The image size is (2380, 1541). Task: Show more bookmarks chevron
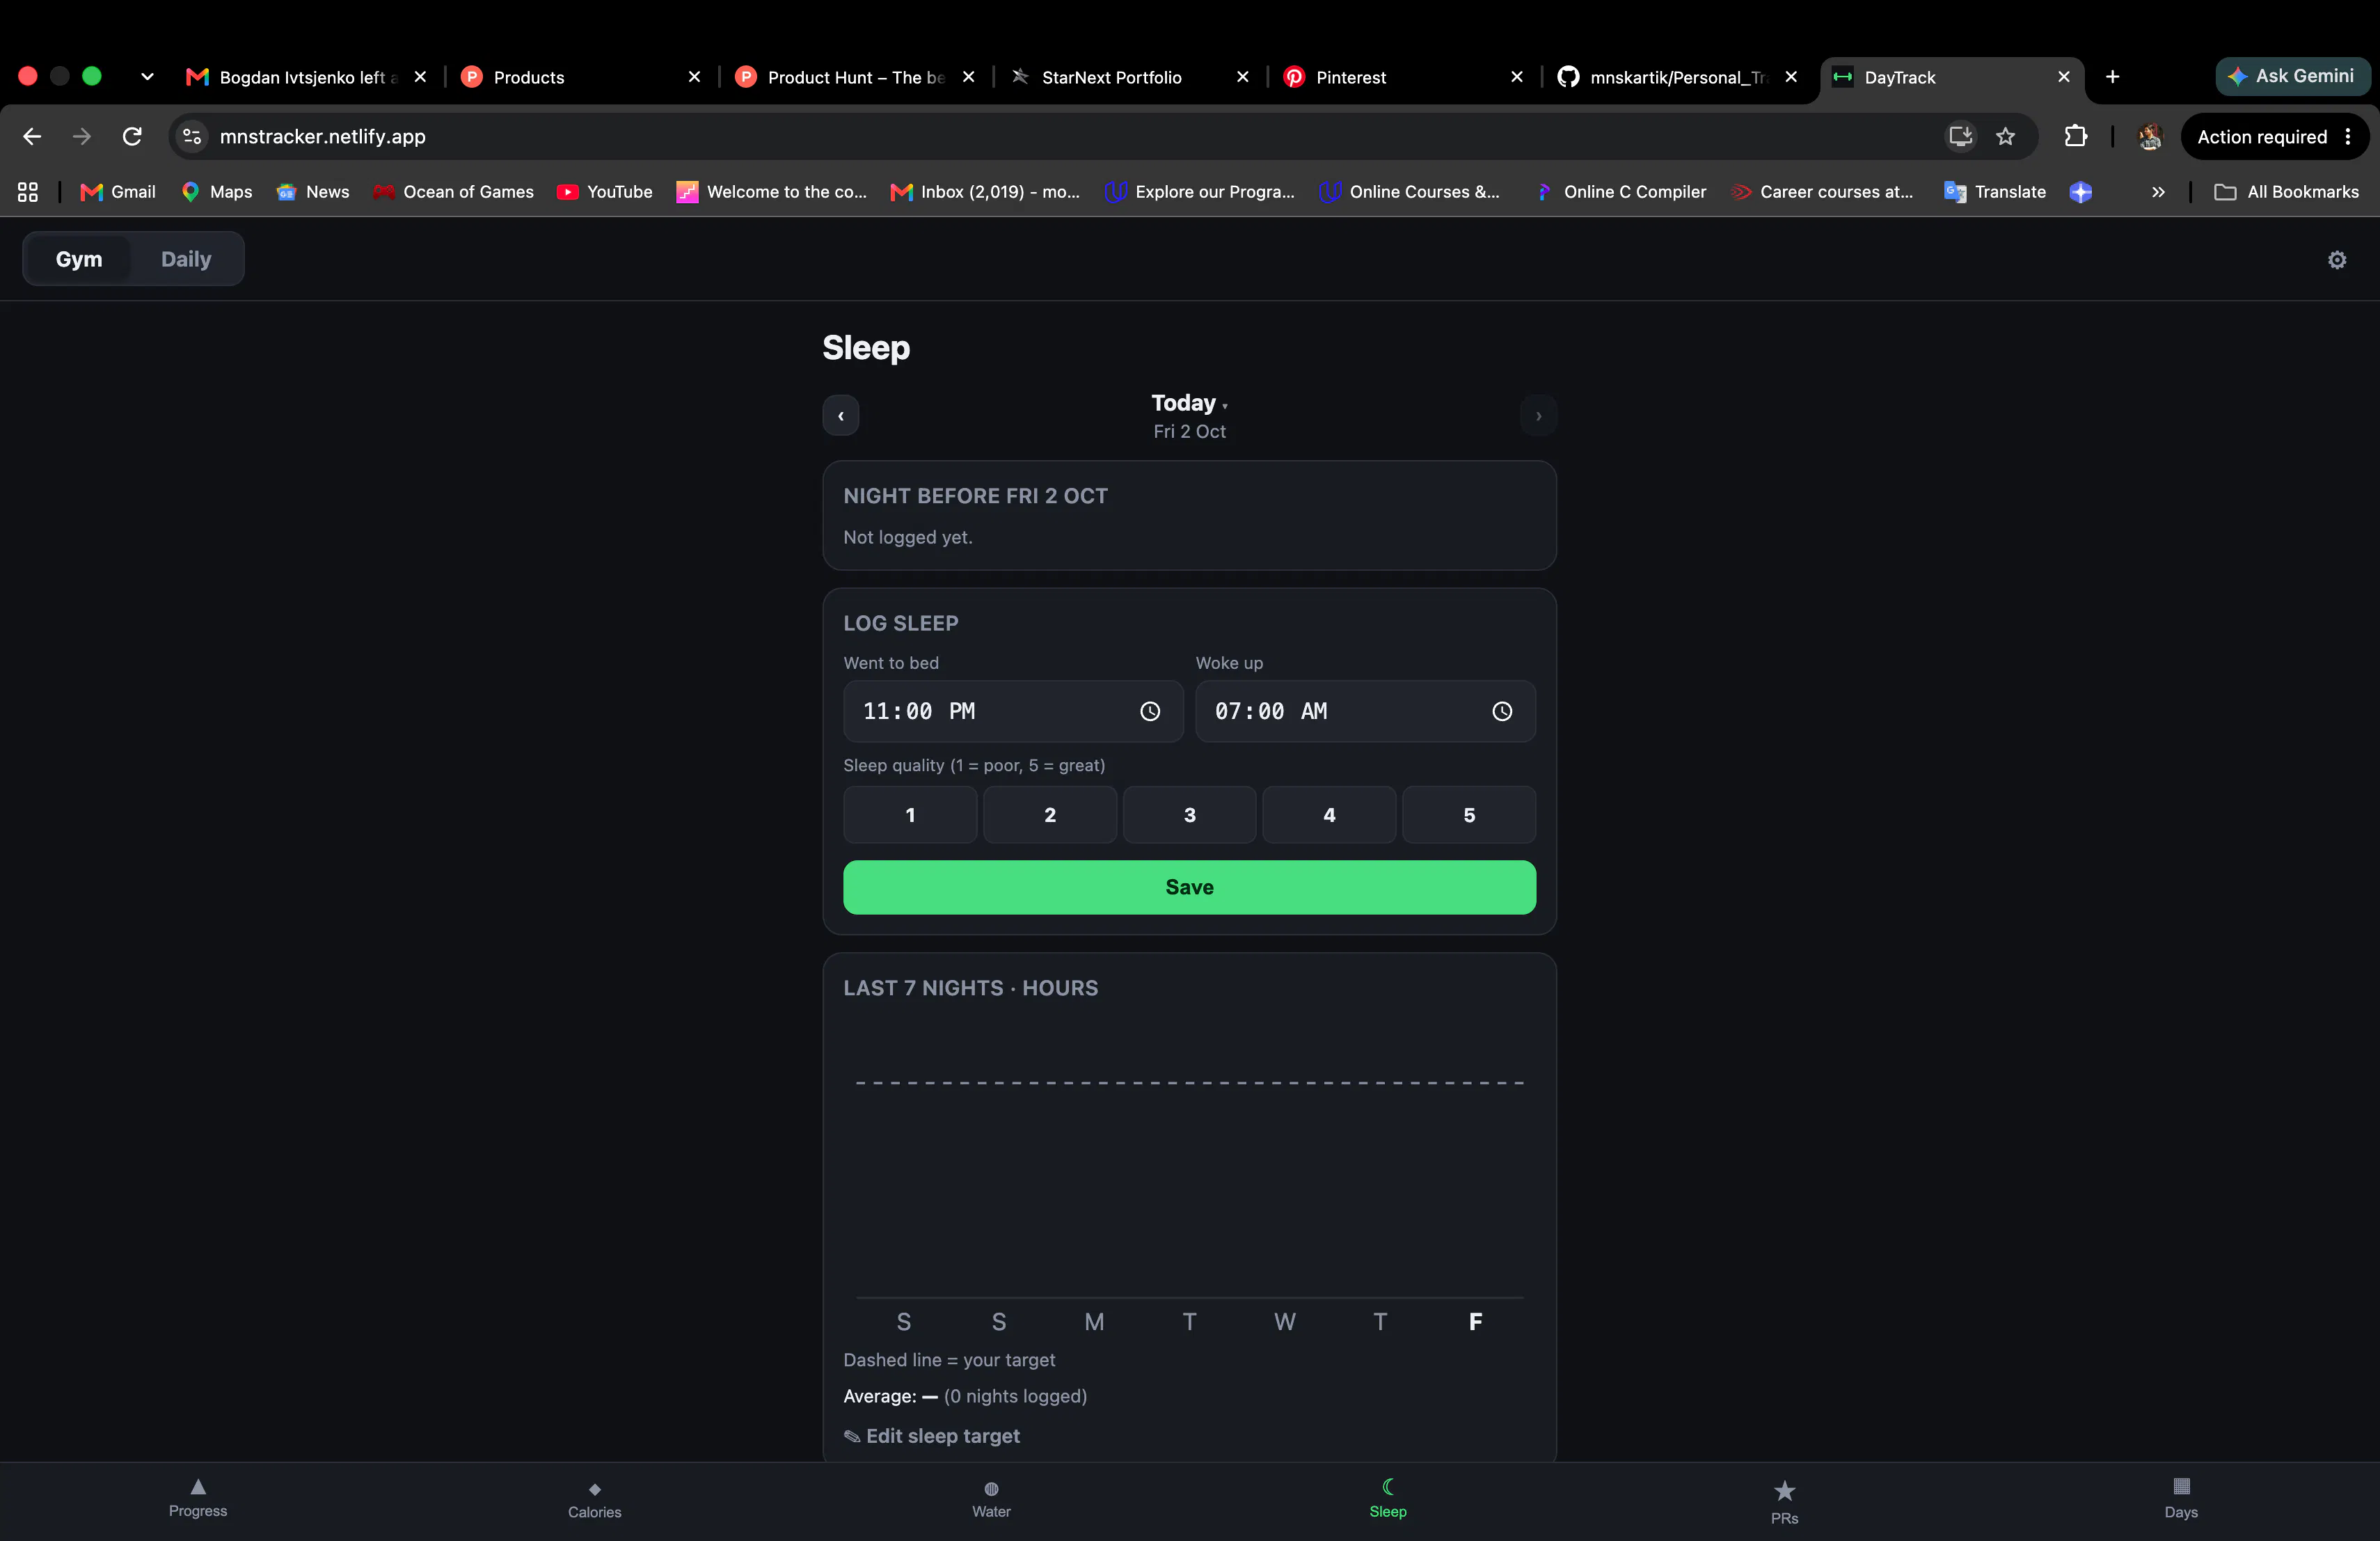tap(2158, 192)
